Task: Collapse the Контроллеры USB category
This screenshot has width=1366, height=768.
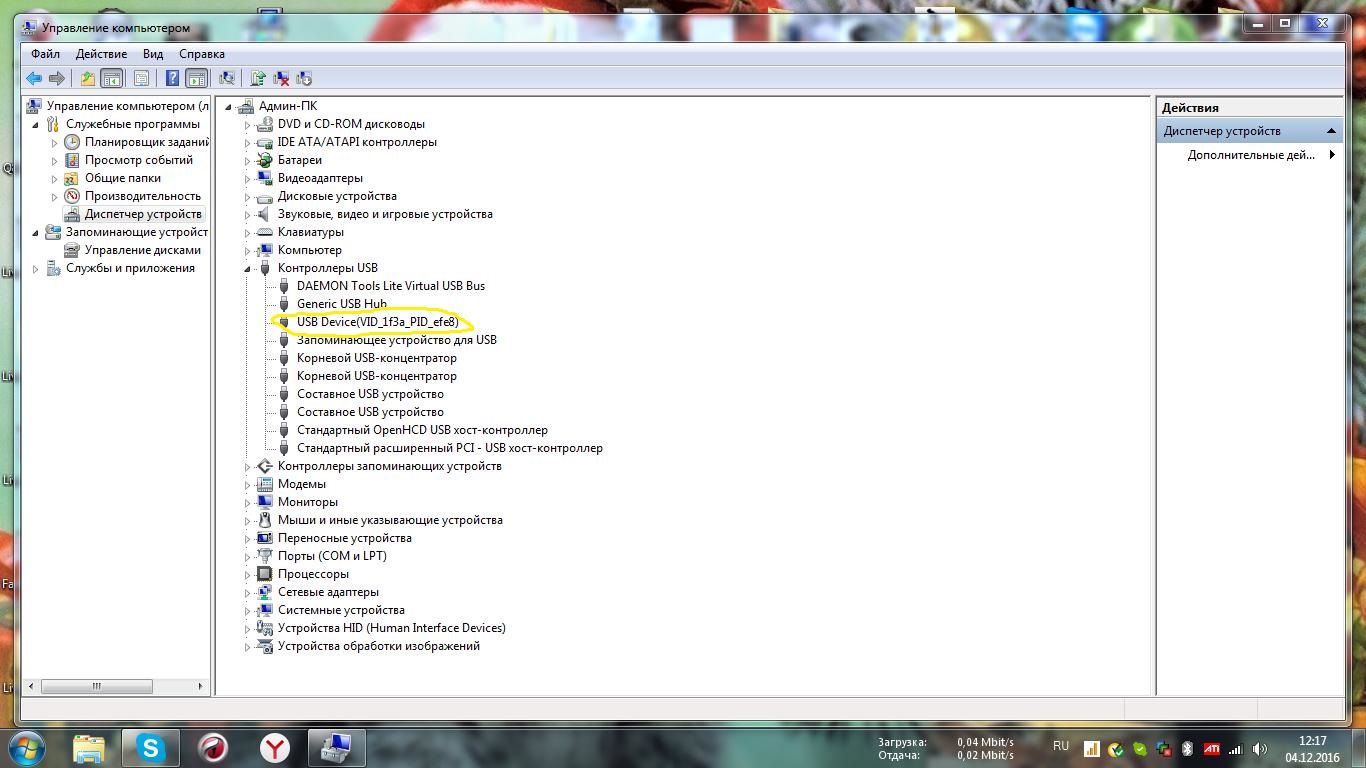Action: 248,268
